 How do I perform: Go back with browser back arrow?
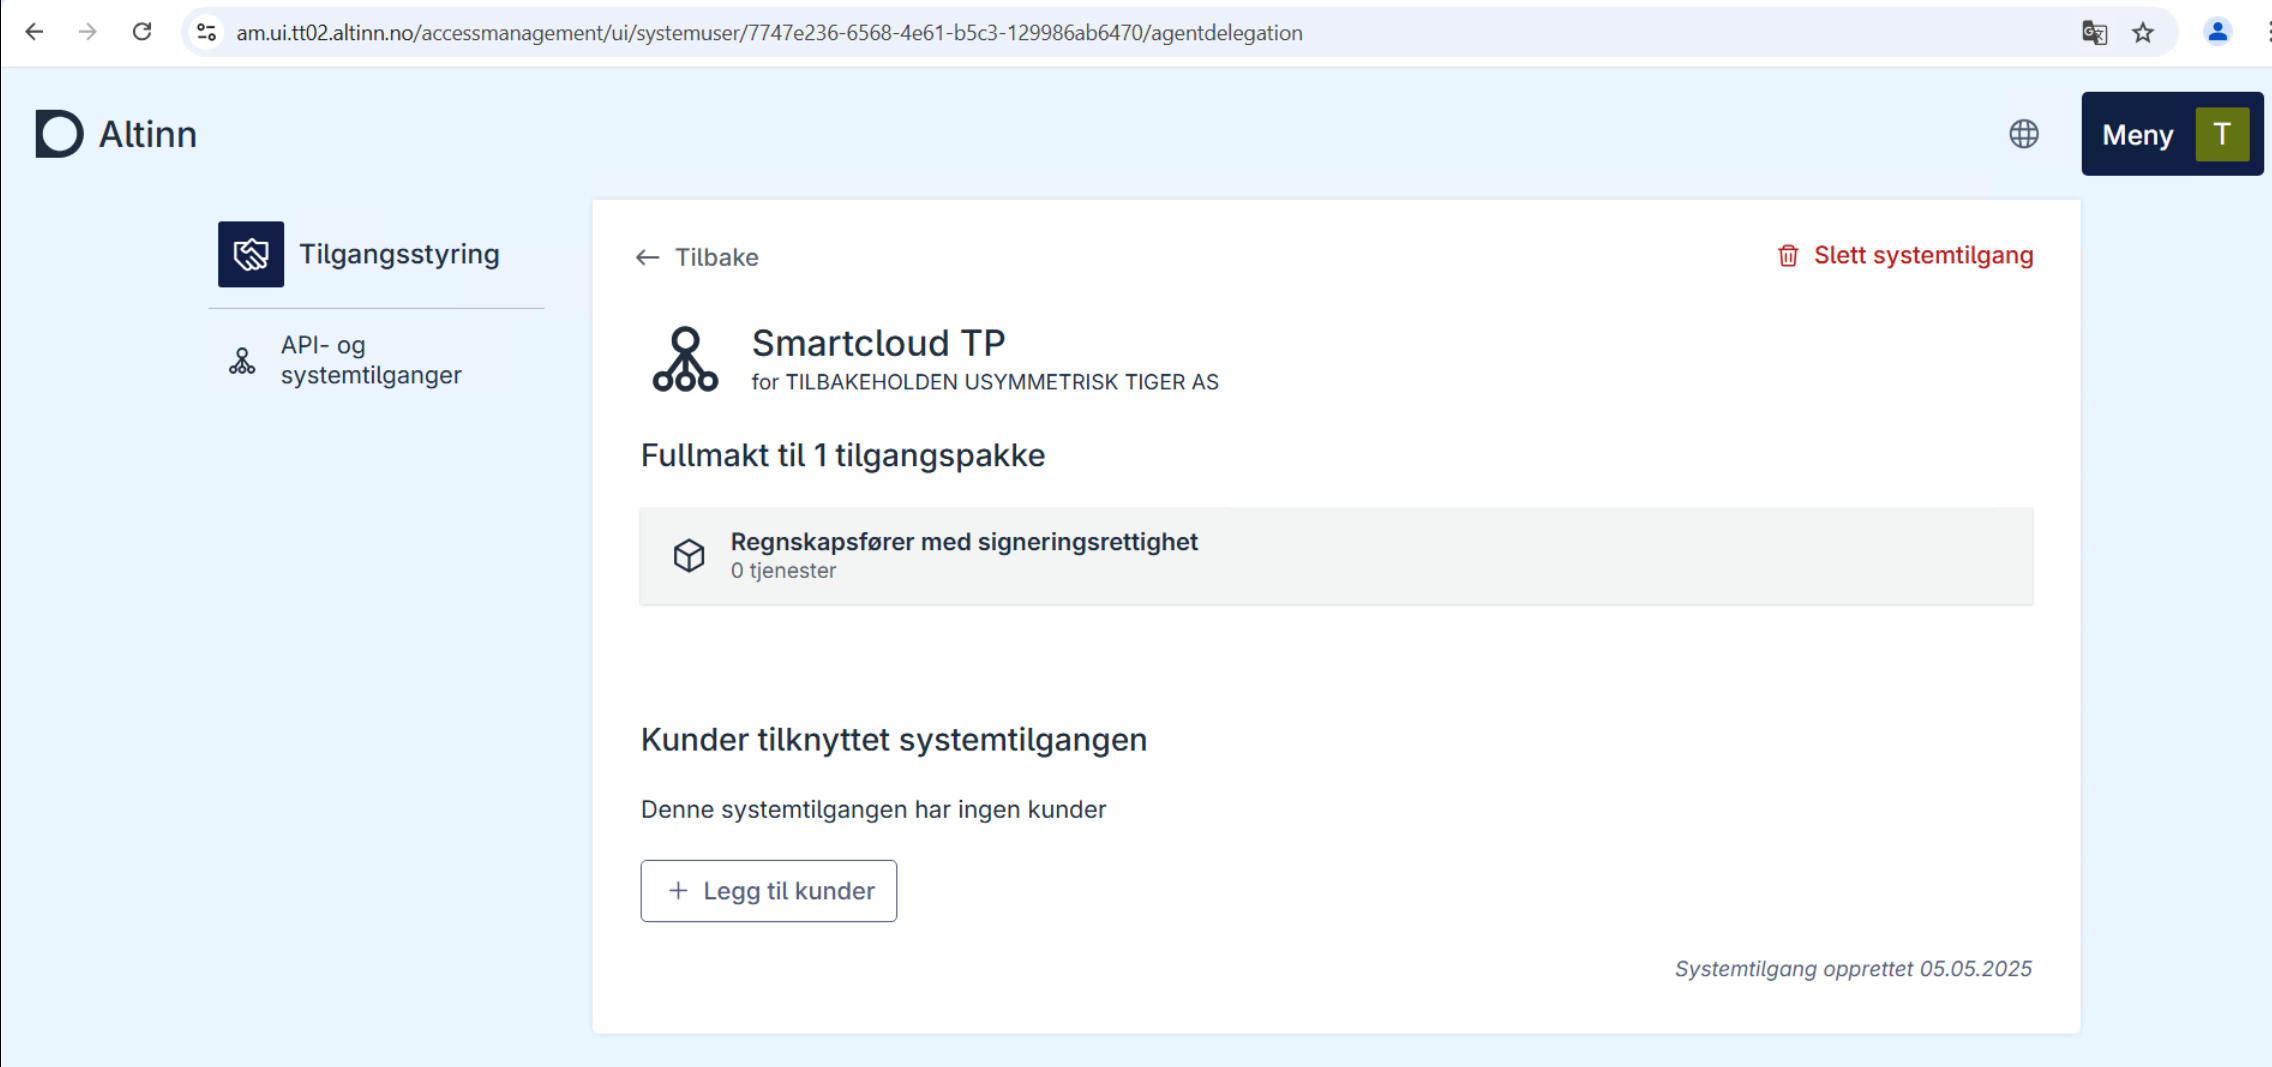tap(34, 32)
